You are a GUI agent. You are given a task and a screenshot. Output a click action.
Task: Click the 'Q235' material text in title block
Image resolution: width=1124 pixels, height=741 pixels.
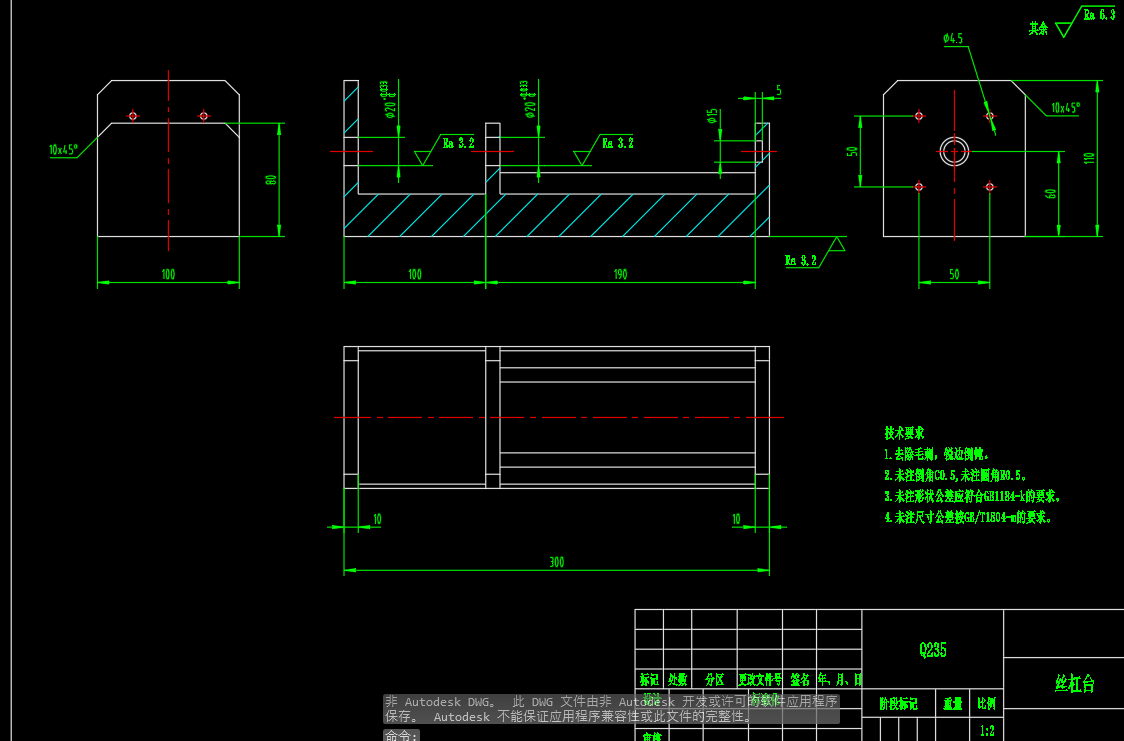(x=933, y=650)
